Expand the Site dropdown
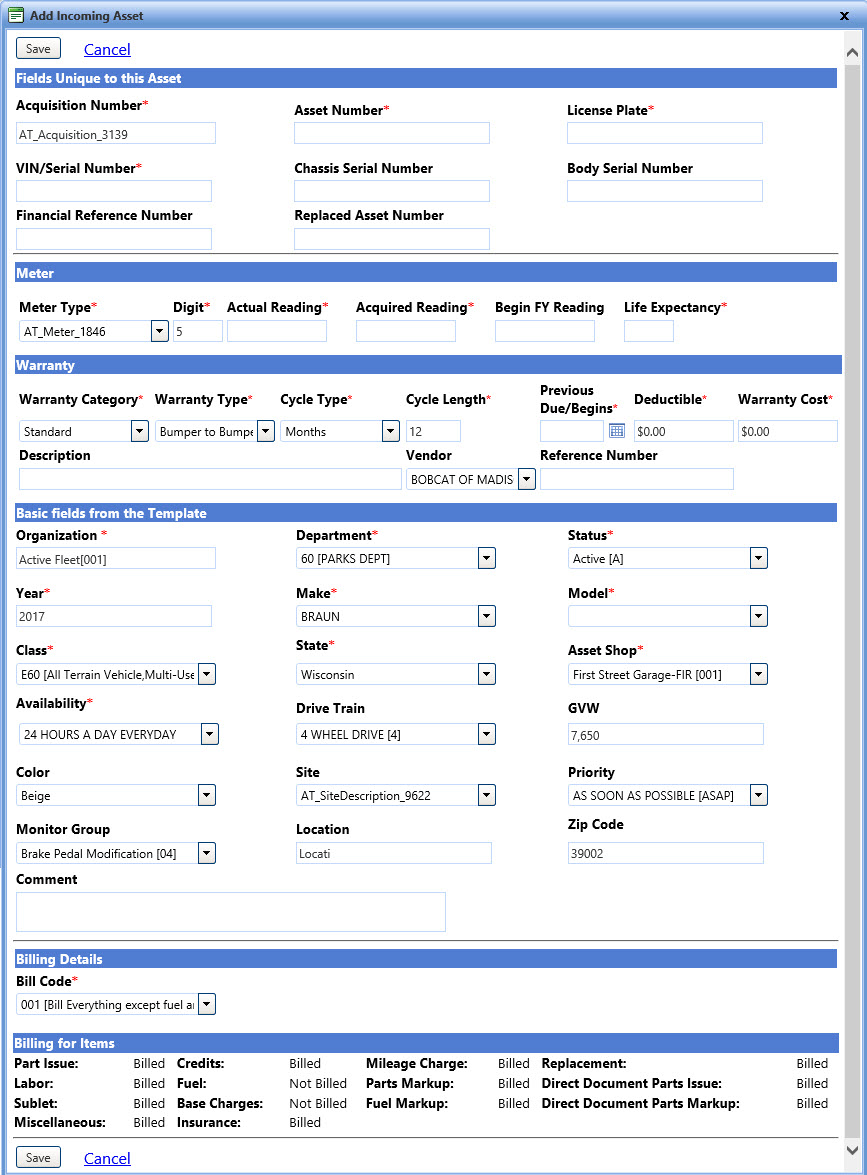 [487, 795]
